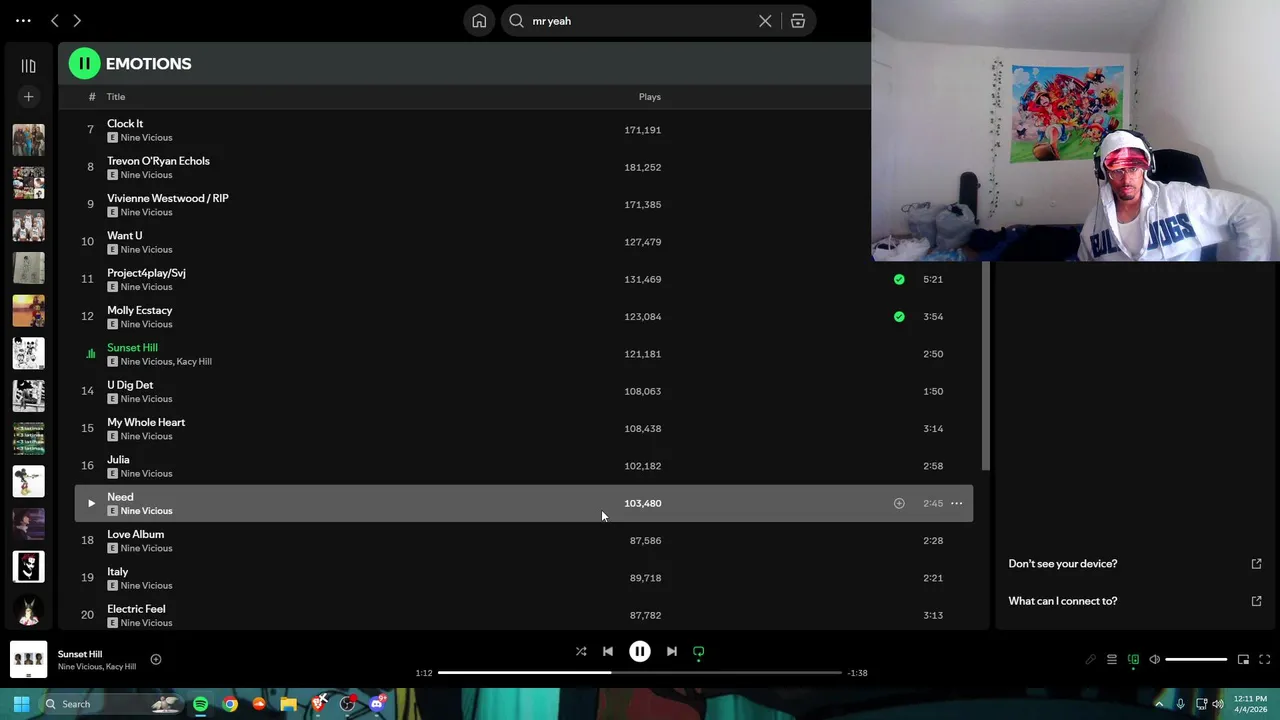Open the Browse icon beside search
The width and height of the screenshot is (1280, 720).
pos(798,21)
